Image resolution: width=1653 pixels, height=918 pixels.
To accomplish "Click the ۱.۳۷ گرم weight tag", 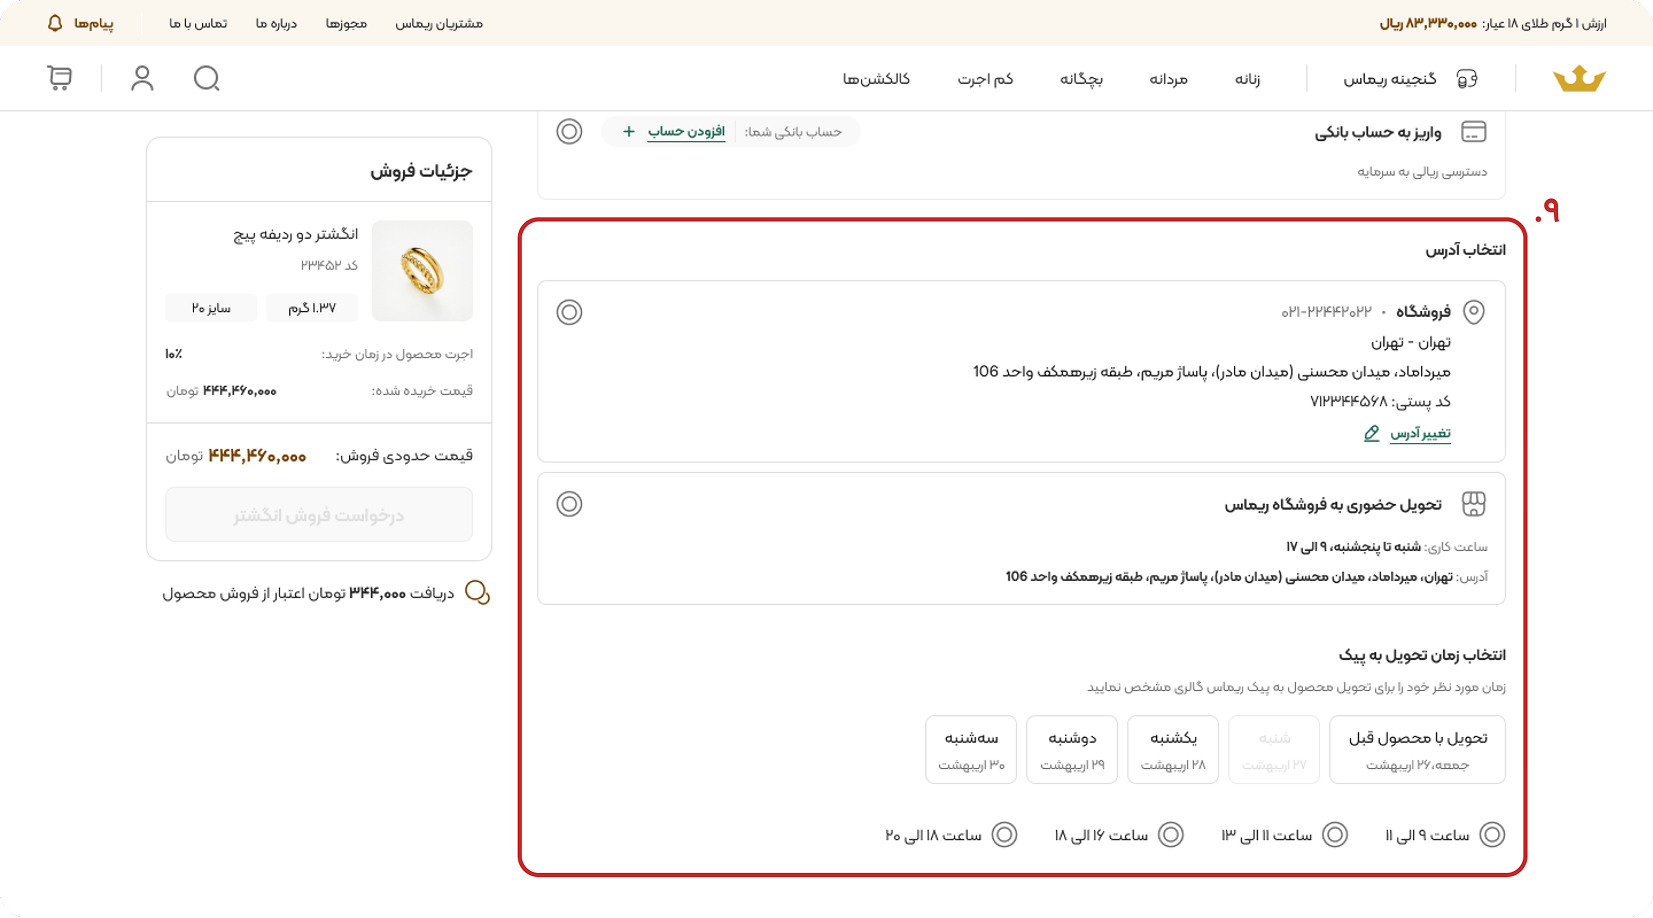I will point(312,308).
